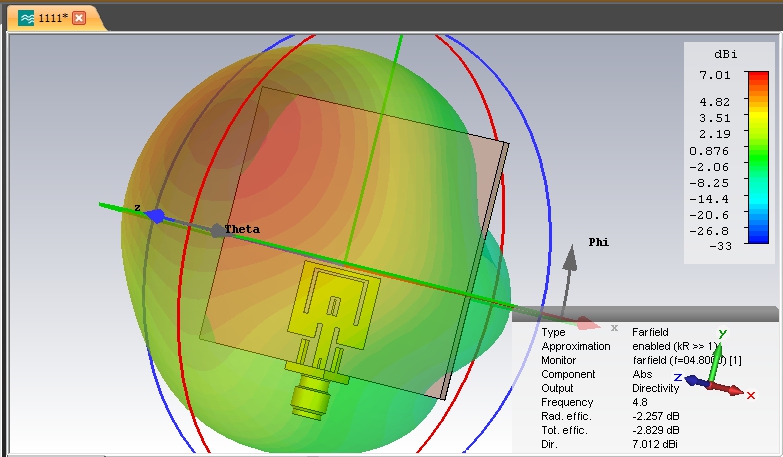Click the Directivity output value in the info box
The image size is (783, 457).
tap(660, 388)
